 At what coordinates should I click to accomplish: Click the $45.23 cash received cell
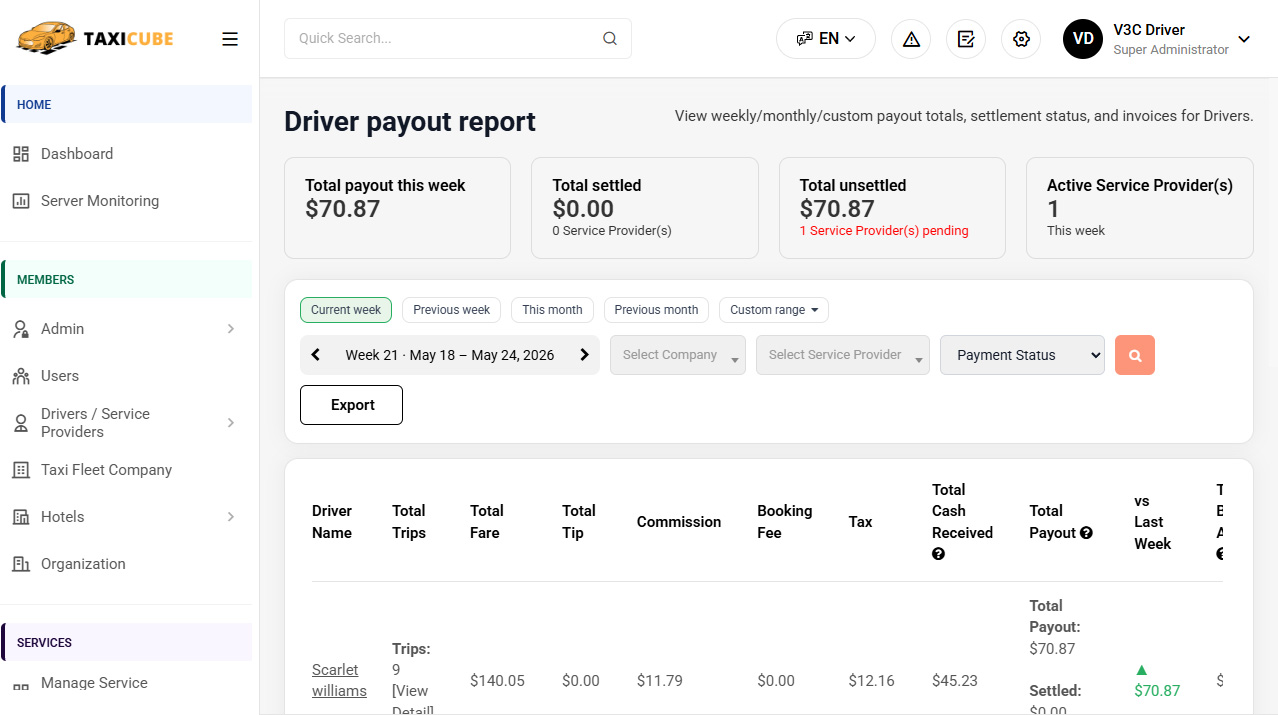coord(955,681)
